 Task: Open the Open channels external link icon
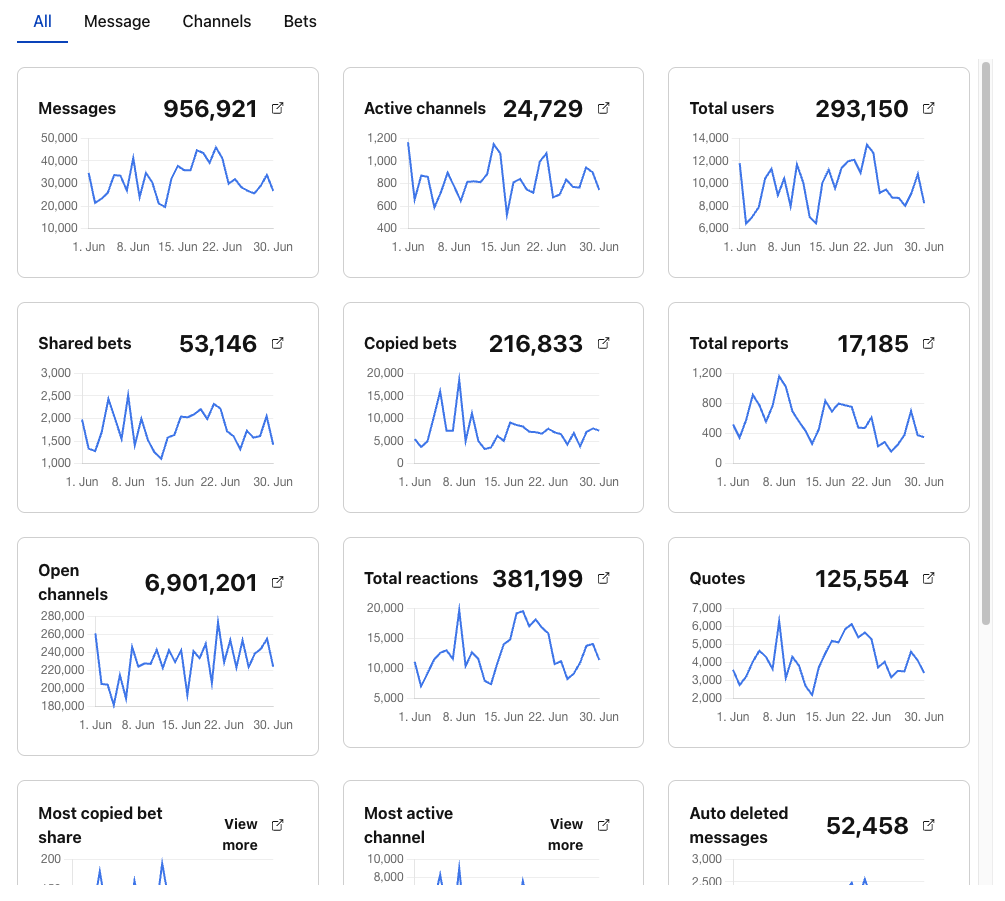pyautogui.click(x=278, y=582)
